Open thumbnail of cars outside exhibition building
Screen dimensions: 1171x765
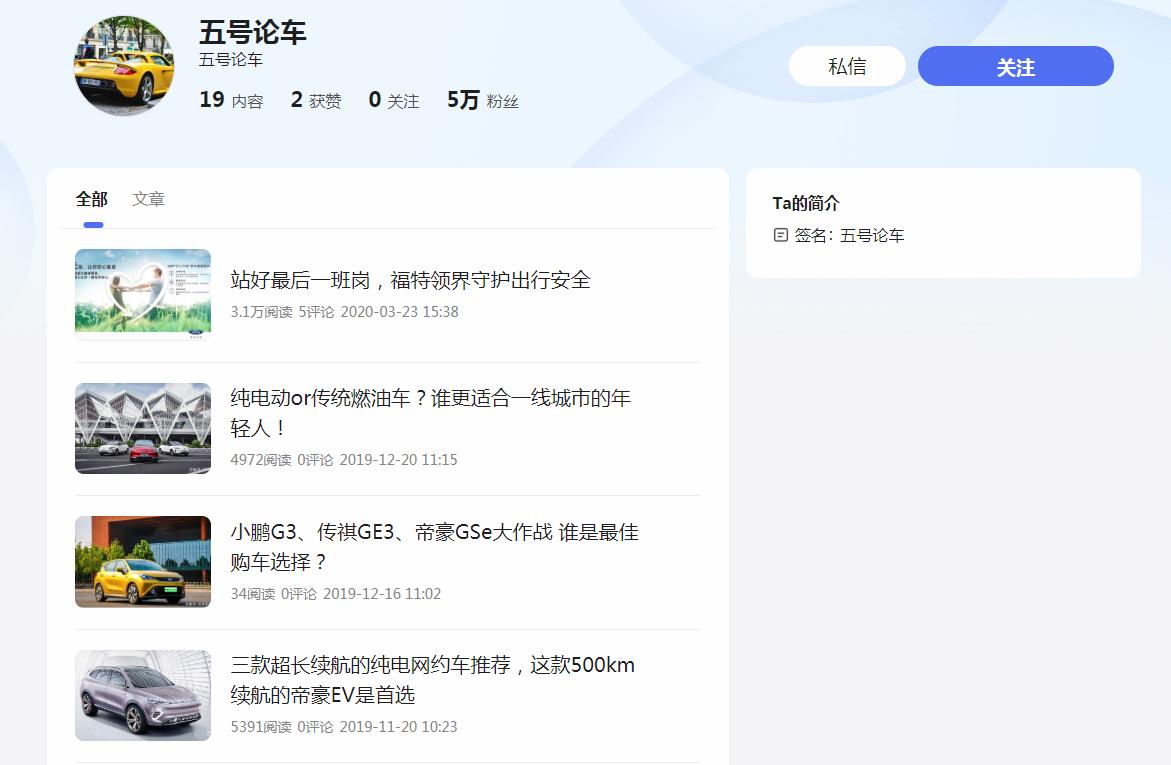(x=143, y=428)
